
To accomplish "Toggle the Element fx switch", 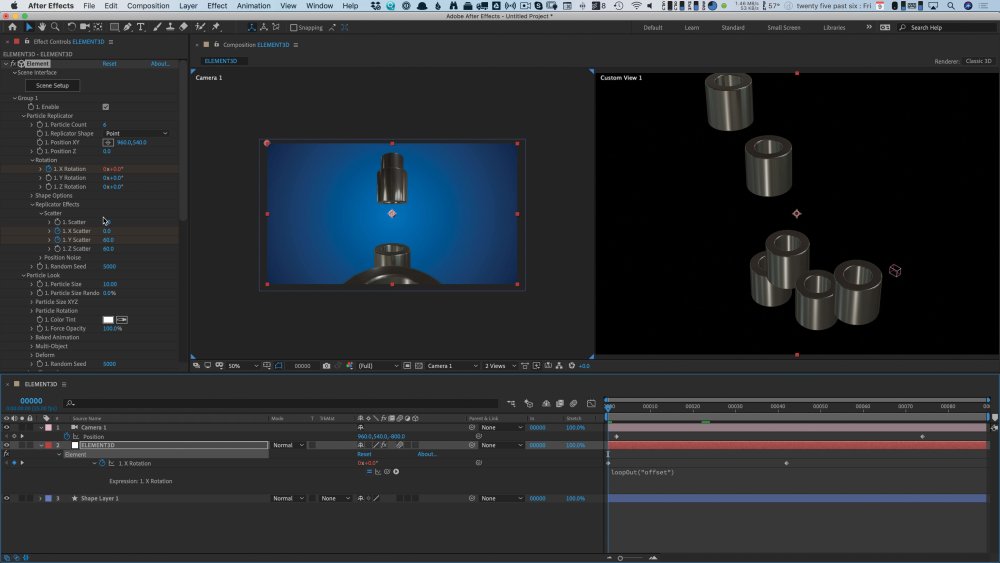I will (6, 454).
